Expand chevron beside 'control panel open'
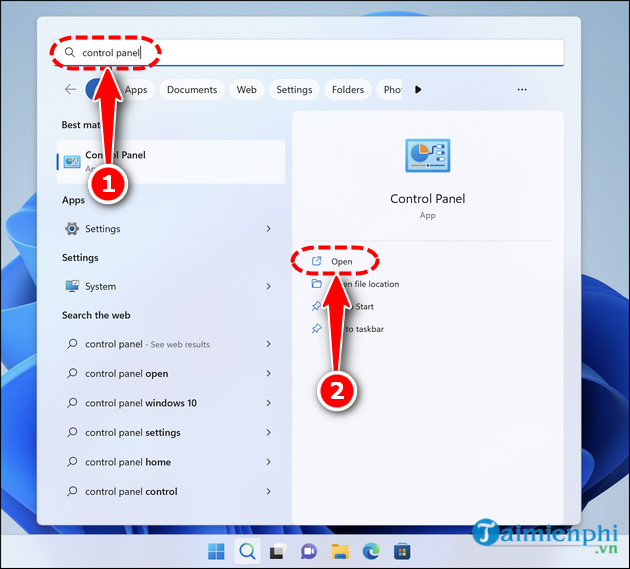The width and height of the screenshot is (630, 569). coord(268,373)
